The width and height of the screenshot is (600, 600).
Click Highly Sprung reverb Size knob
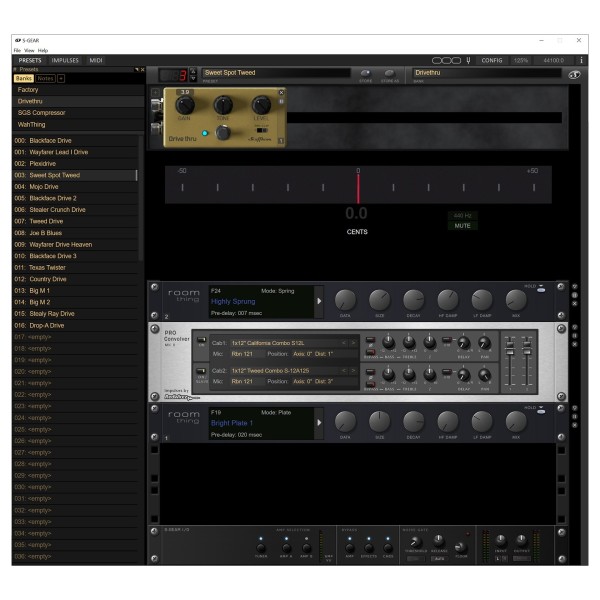click(380, 300)
